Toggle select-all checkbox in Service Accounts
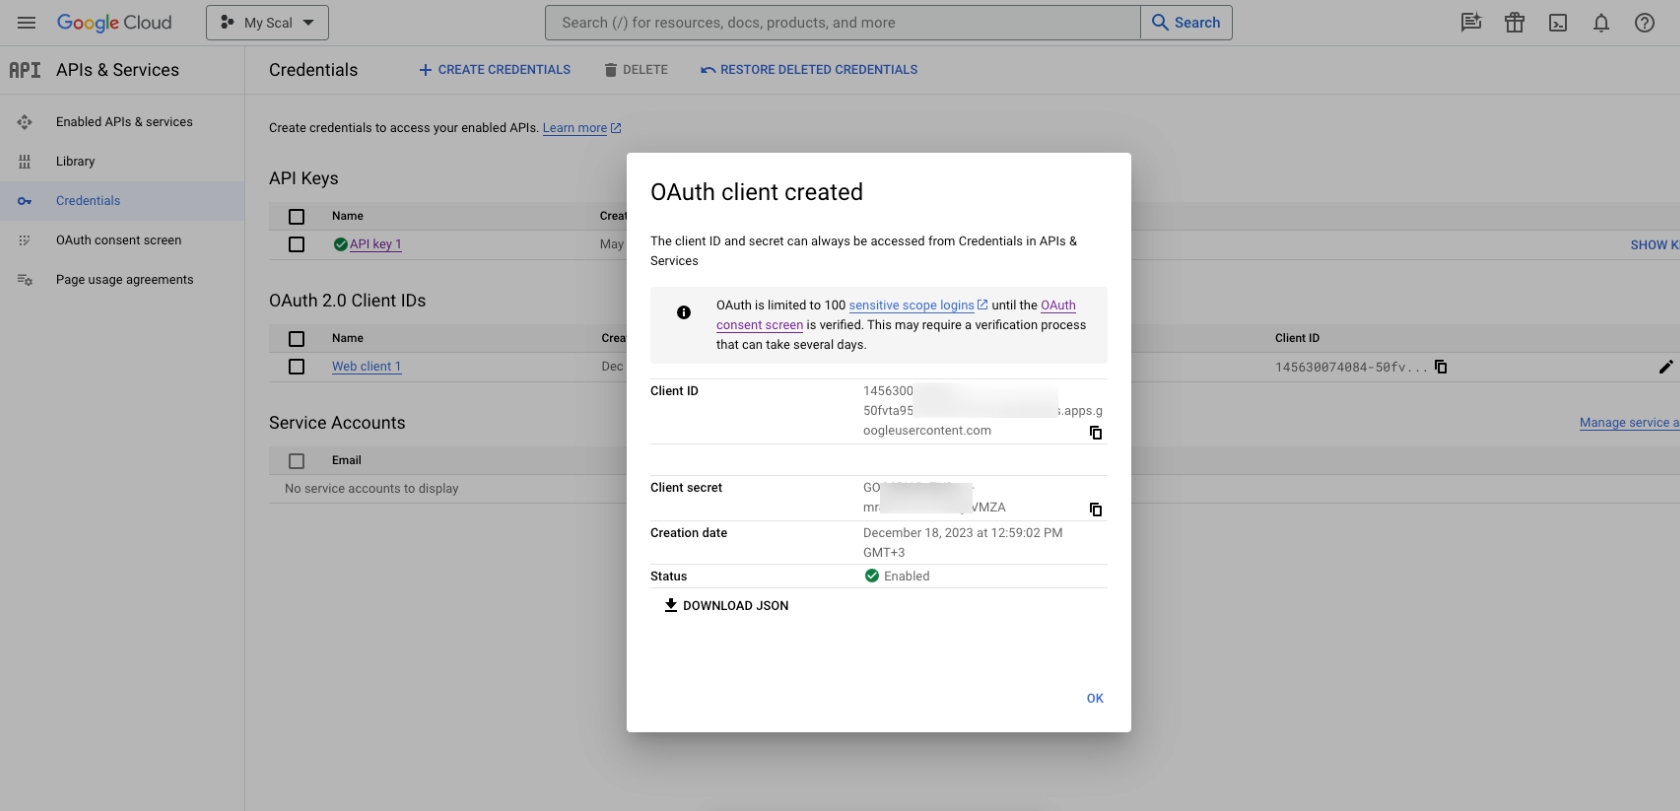Image resolution: width=1680 pixels, height=811 pixels. 296,461
